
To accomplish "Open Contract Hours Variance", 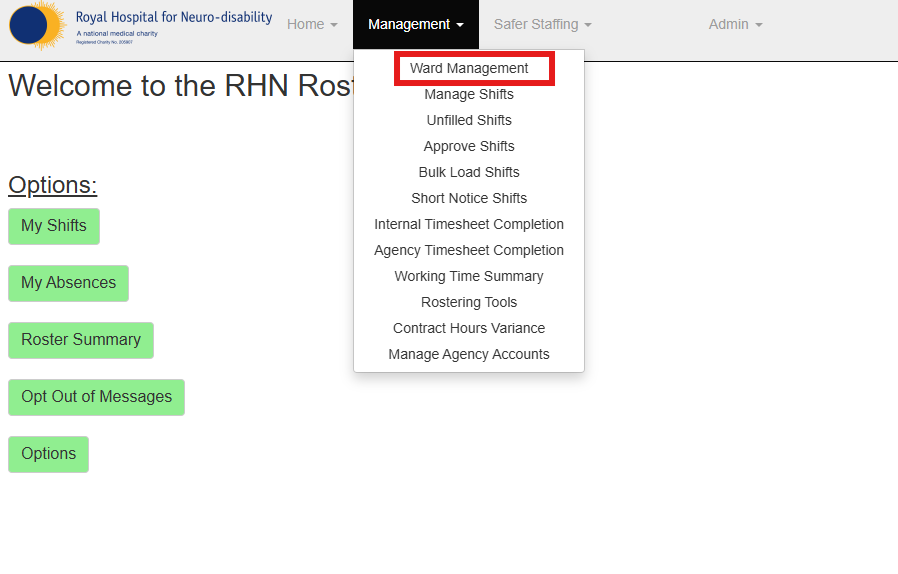I will (469, 328).
